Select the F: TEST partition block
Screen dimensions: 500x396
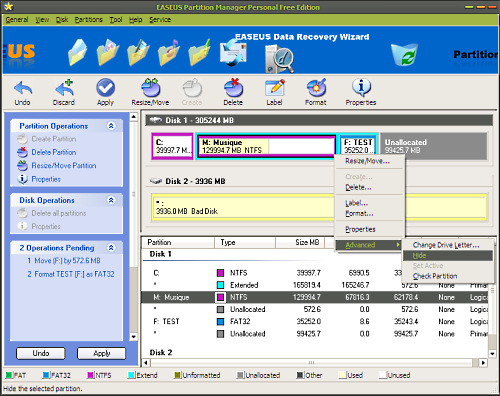pyautogui.click(x=358, y=146)
